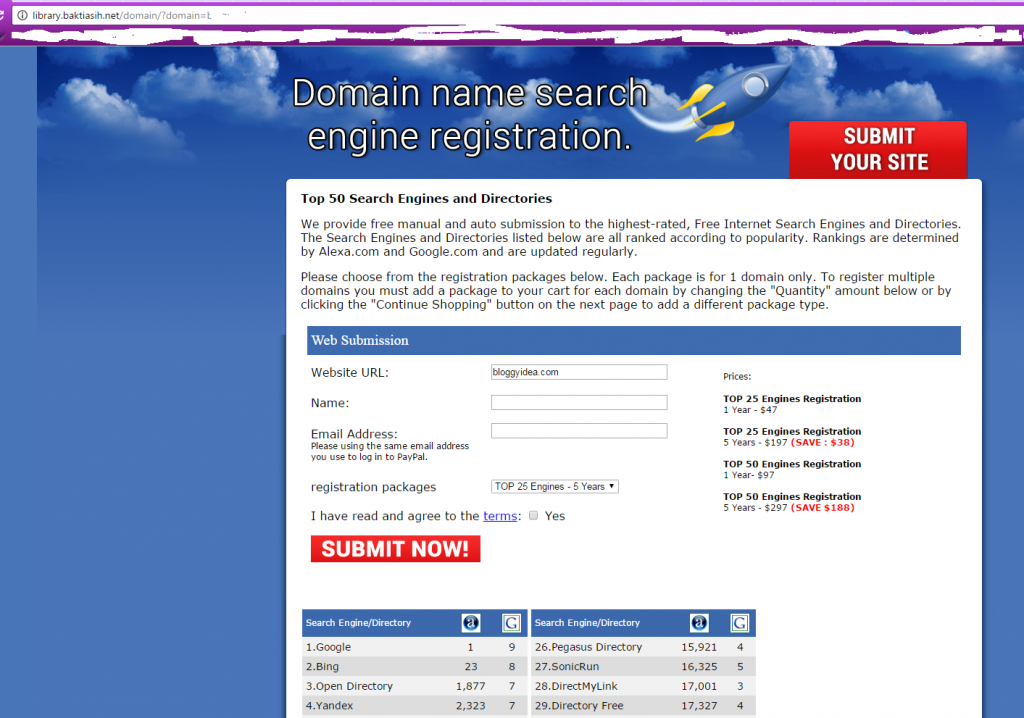The height and width of the screenshot is (718, 1024).
Task: Click the Email Address input field
Action: (x=579, y=430)
